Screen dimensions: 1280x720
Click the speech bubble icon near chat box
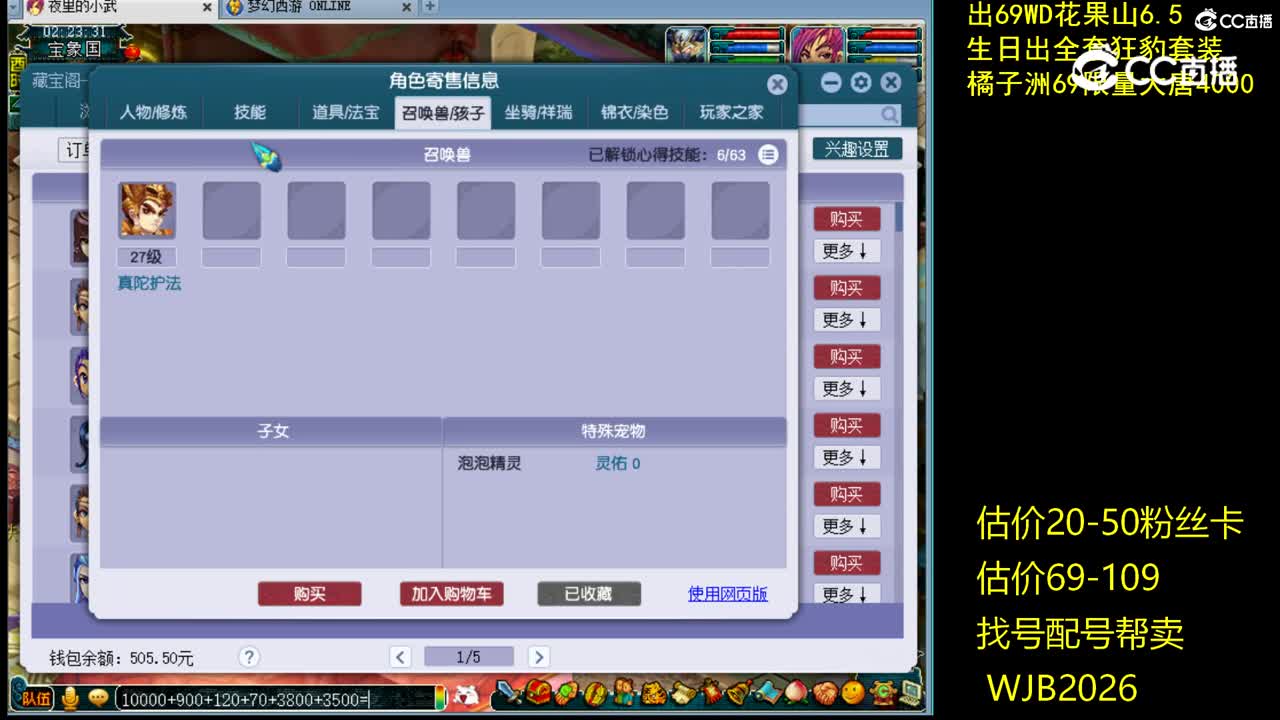pos(98,698)
